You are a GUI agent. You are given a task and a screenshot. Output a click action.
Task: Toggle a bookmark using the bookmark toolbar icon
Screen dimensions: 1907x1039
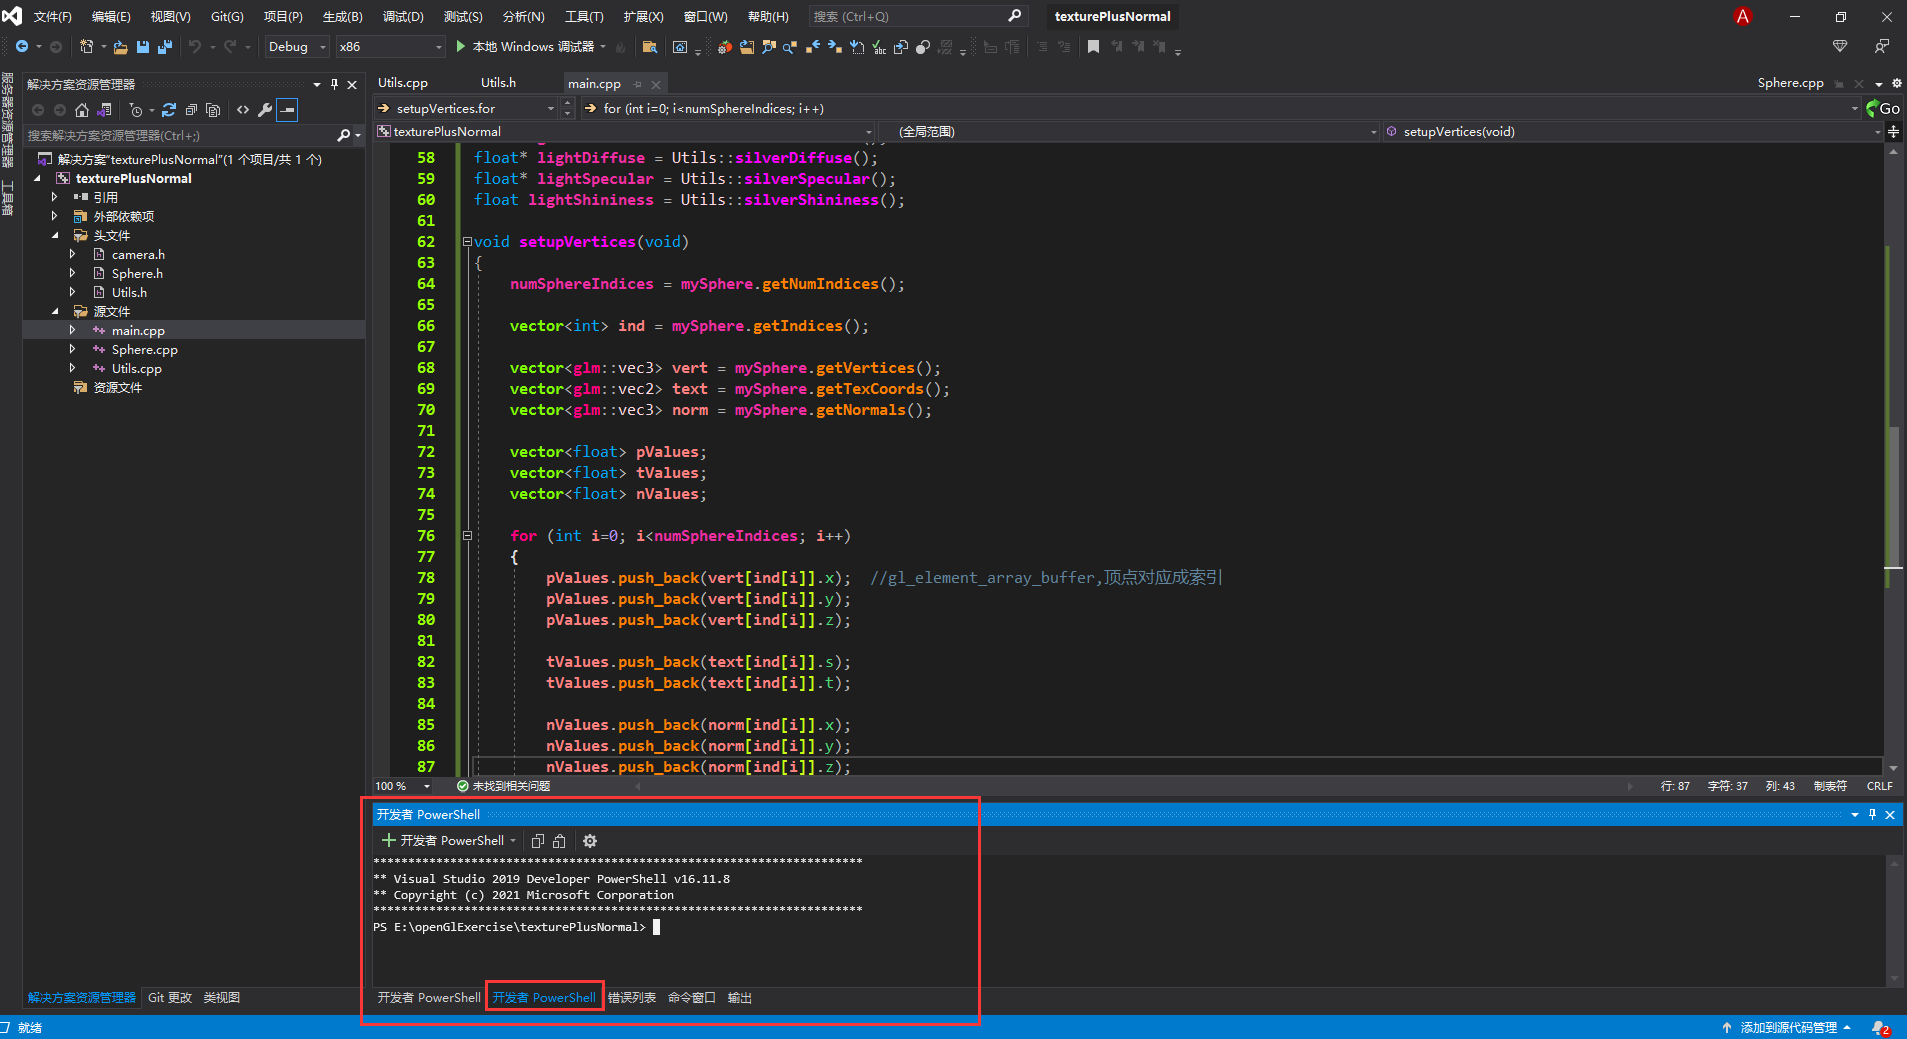point(1093,46)
